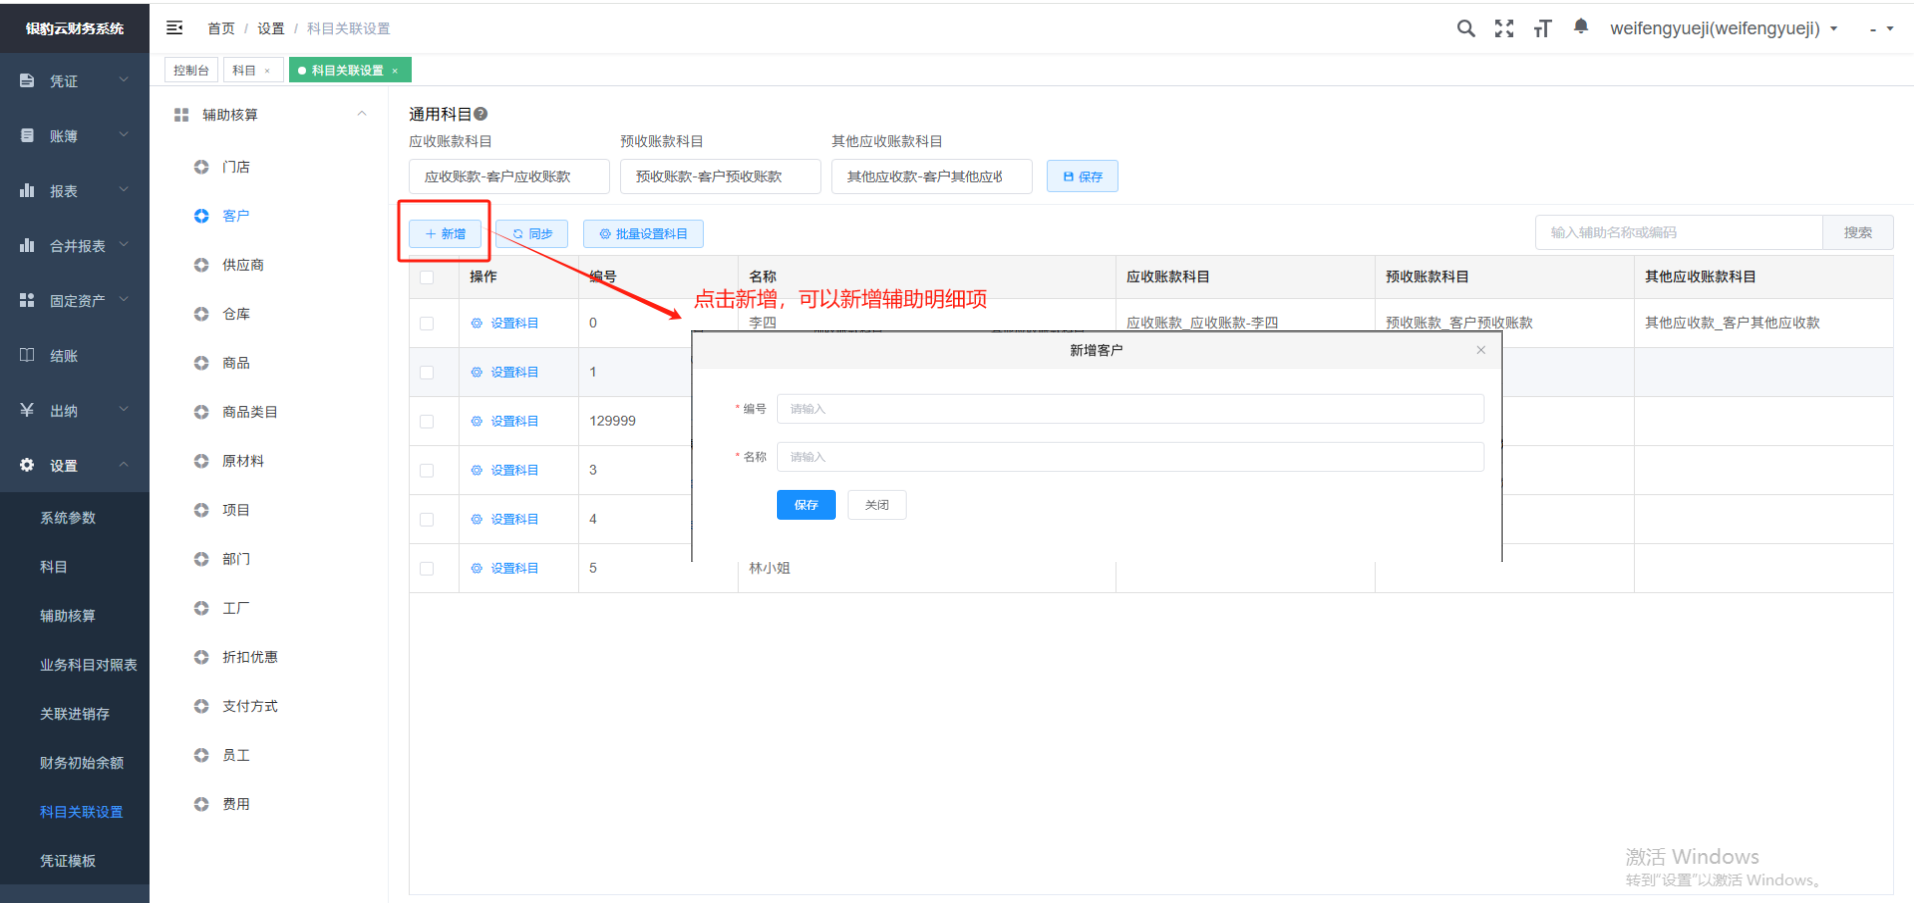
Task: Click the plus icon beside 部门
Action: (x=201, y=559)
